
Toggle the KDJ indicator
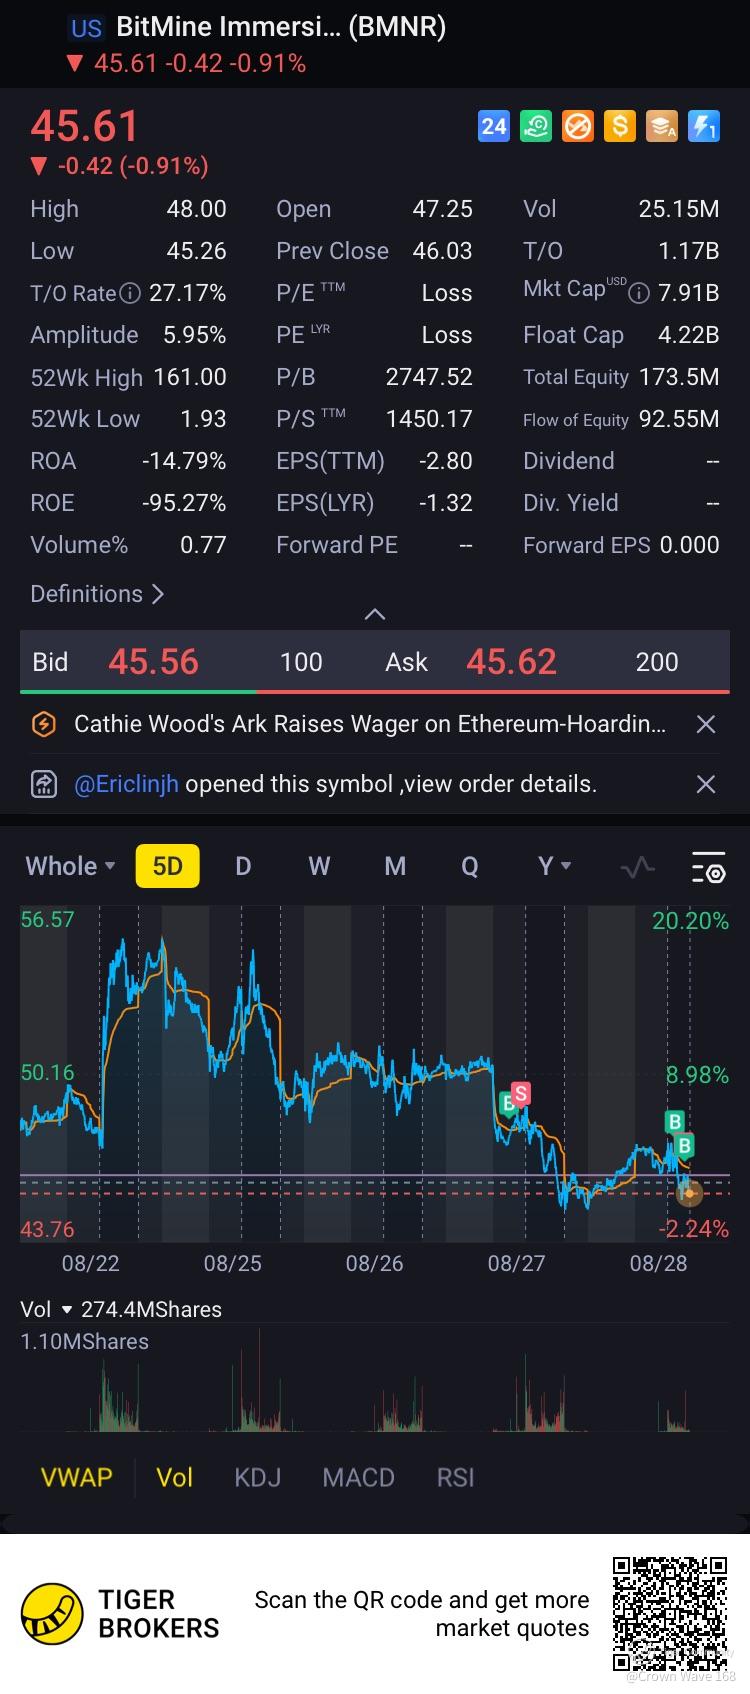(x=257, y=1477)
